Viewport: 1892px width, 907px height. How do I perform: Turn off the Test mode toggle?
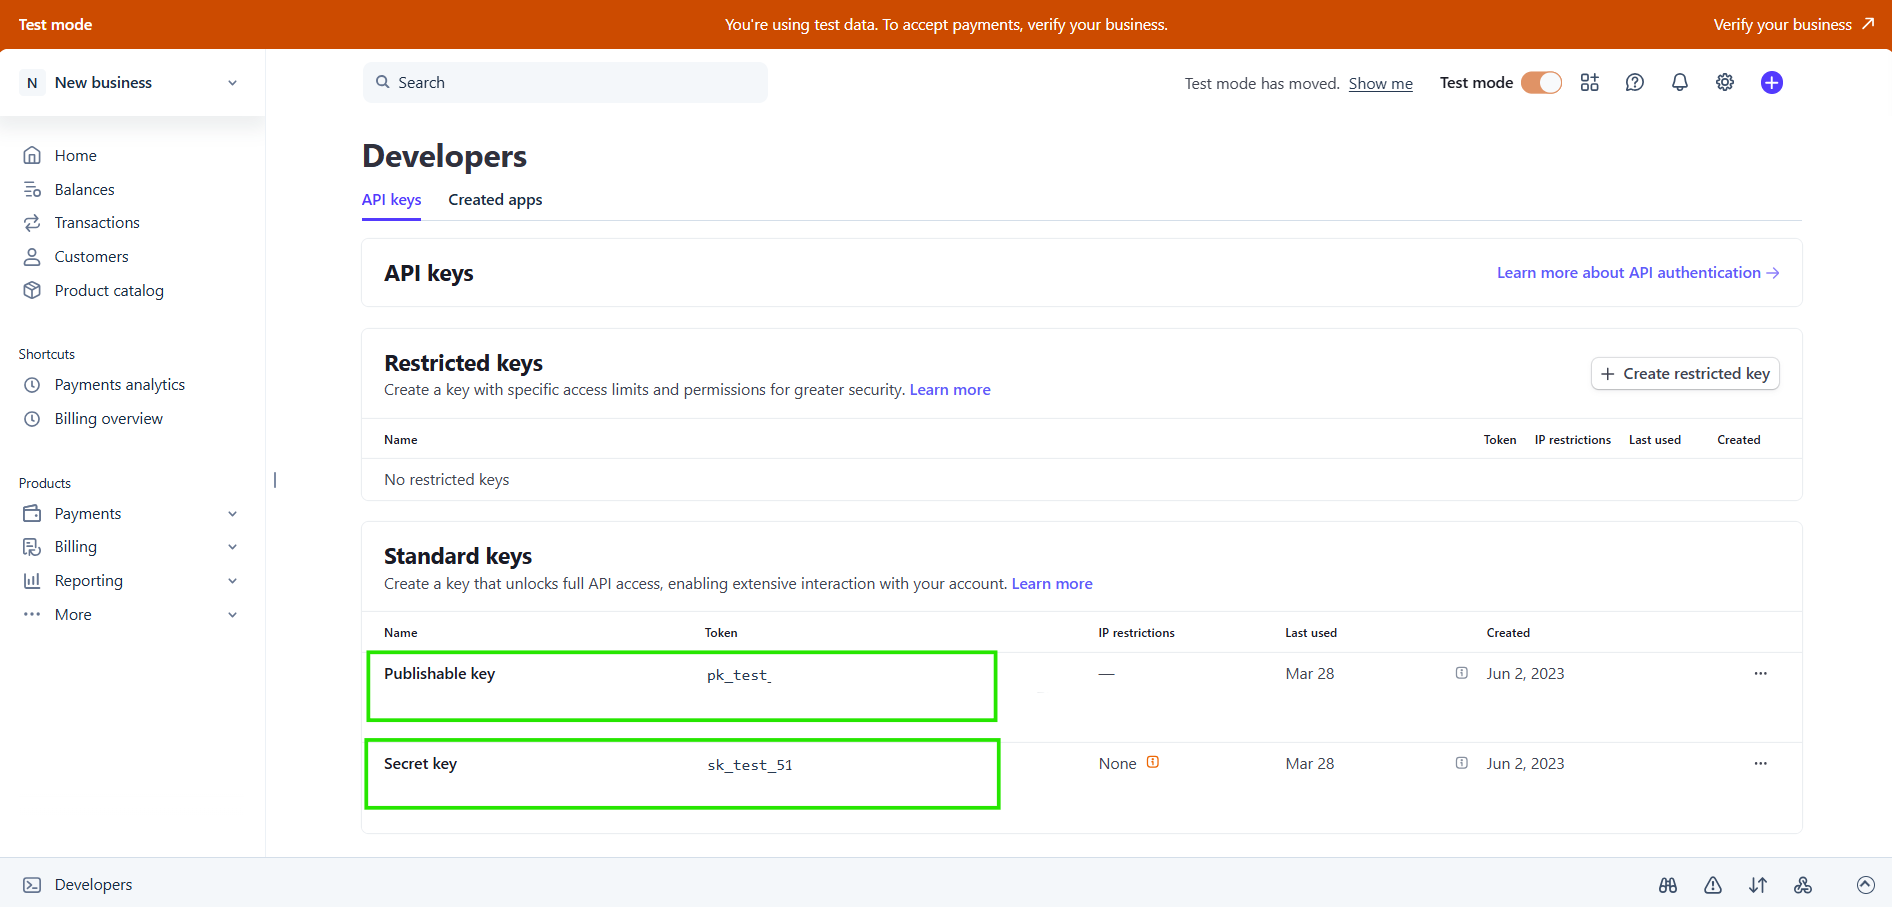tap(1541, 83)
